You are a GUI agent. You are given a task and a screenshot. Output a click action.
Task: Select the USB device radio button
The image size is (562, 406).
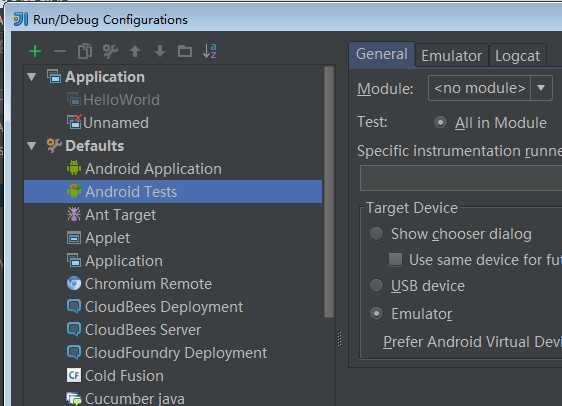[x=376, y=286]
